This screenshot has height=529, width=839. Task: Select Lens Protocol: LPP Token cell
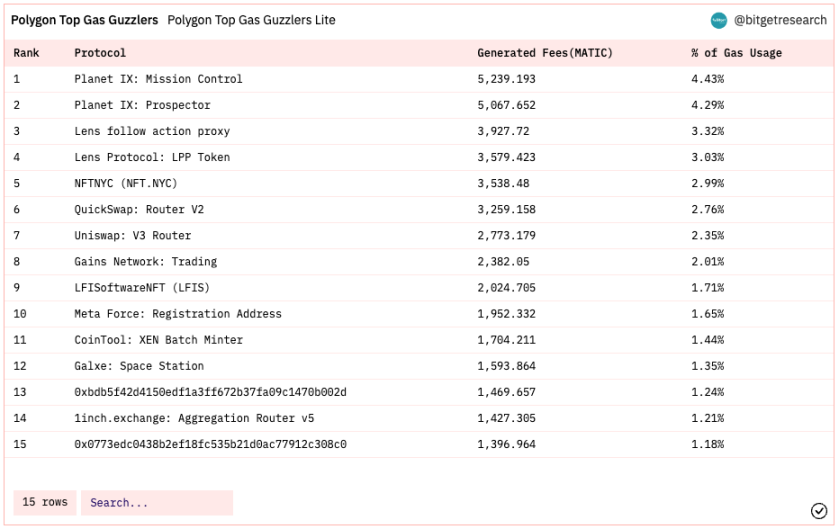coord(152,157)
